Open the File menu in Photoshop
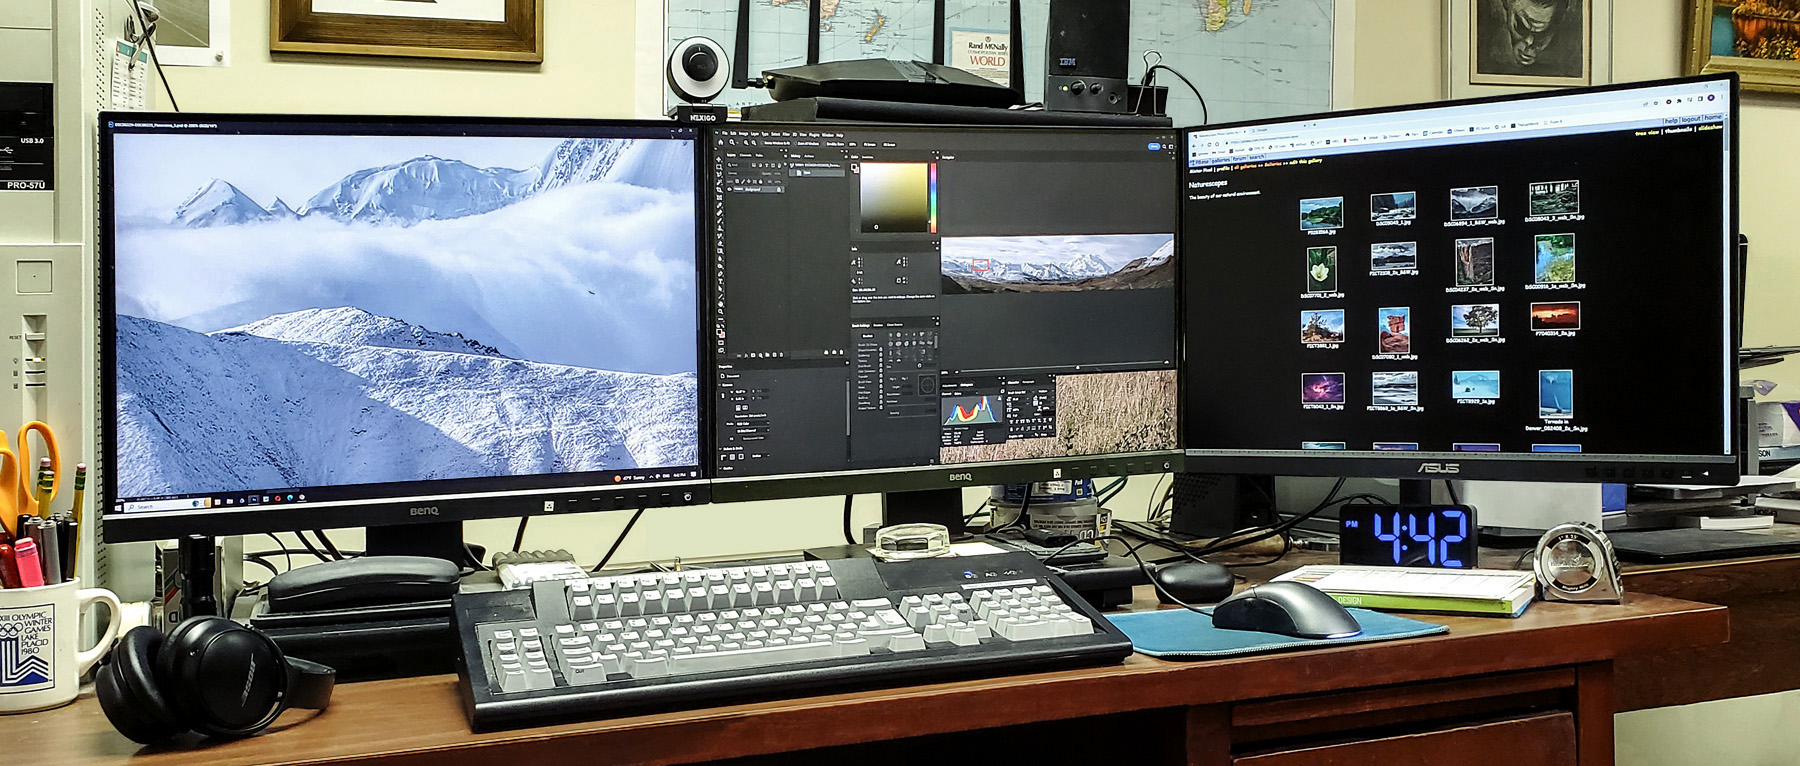Screen dimensions: 1800x766 (x=725, y=133)
